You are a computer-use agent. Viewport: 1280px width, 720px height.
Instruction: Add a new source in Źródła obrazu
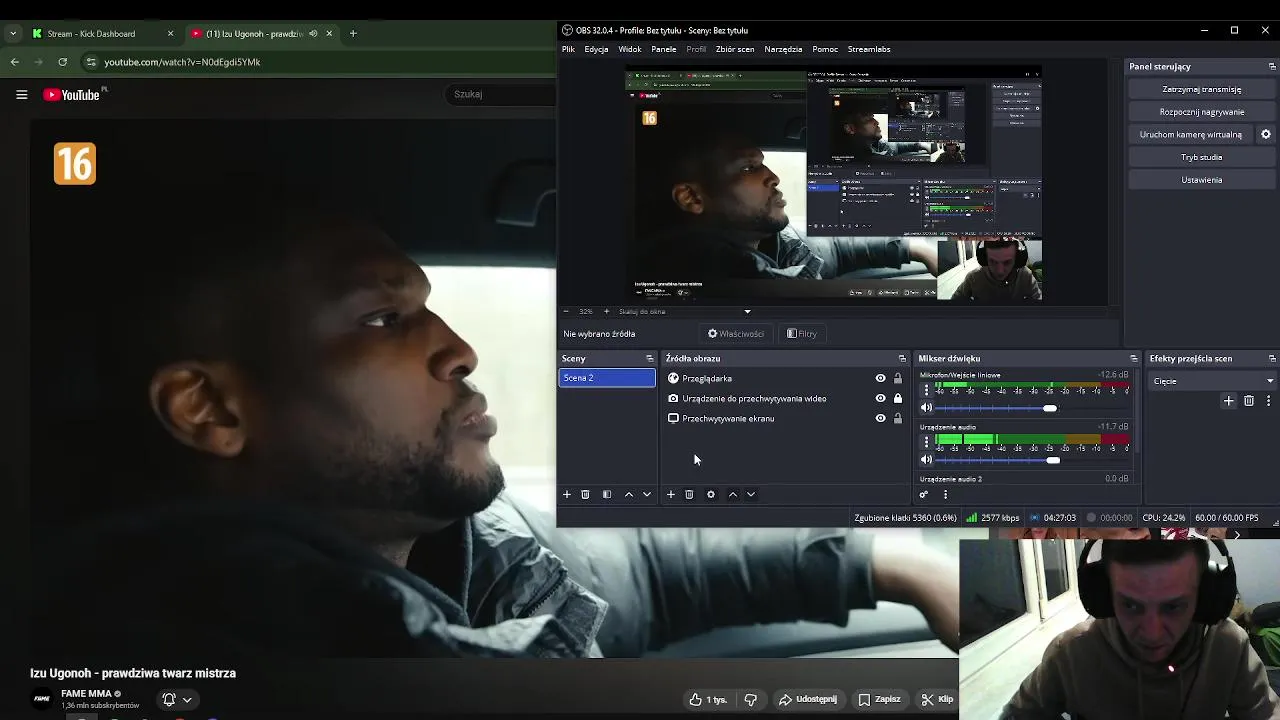coord(671,494)
